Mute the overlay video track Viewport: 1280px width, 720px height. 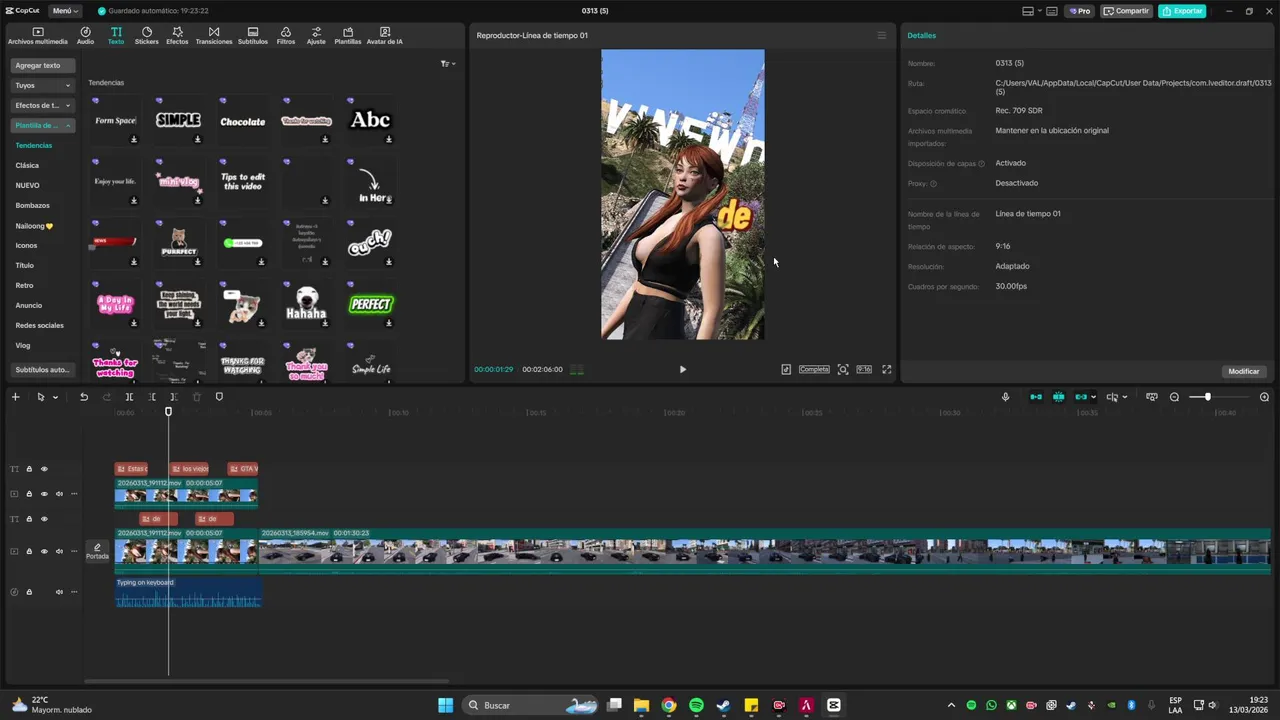coord(59,494)
